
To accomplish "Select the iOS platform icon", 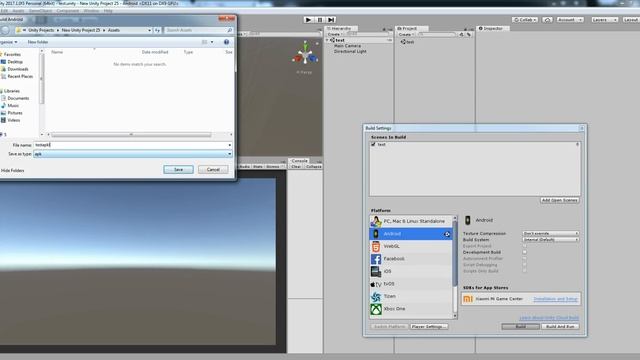I will pos(376,271).
